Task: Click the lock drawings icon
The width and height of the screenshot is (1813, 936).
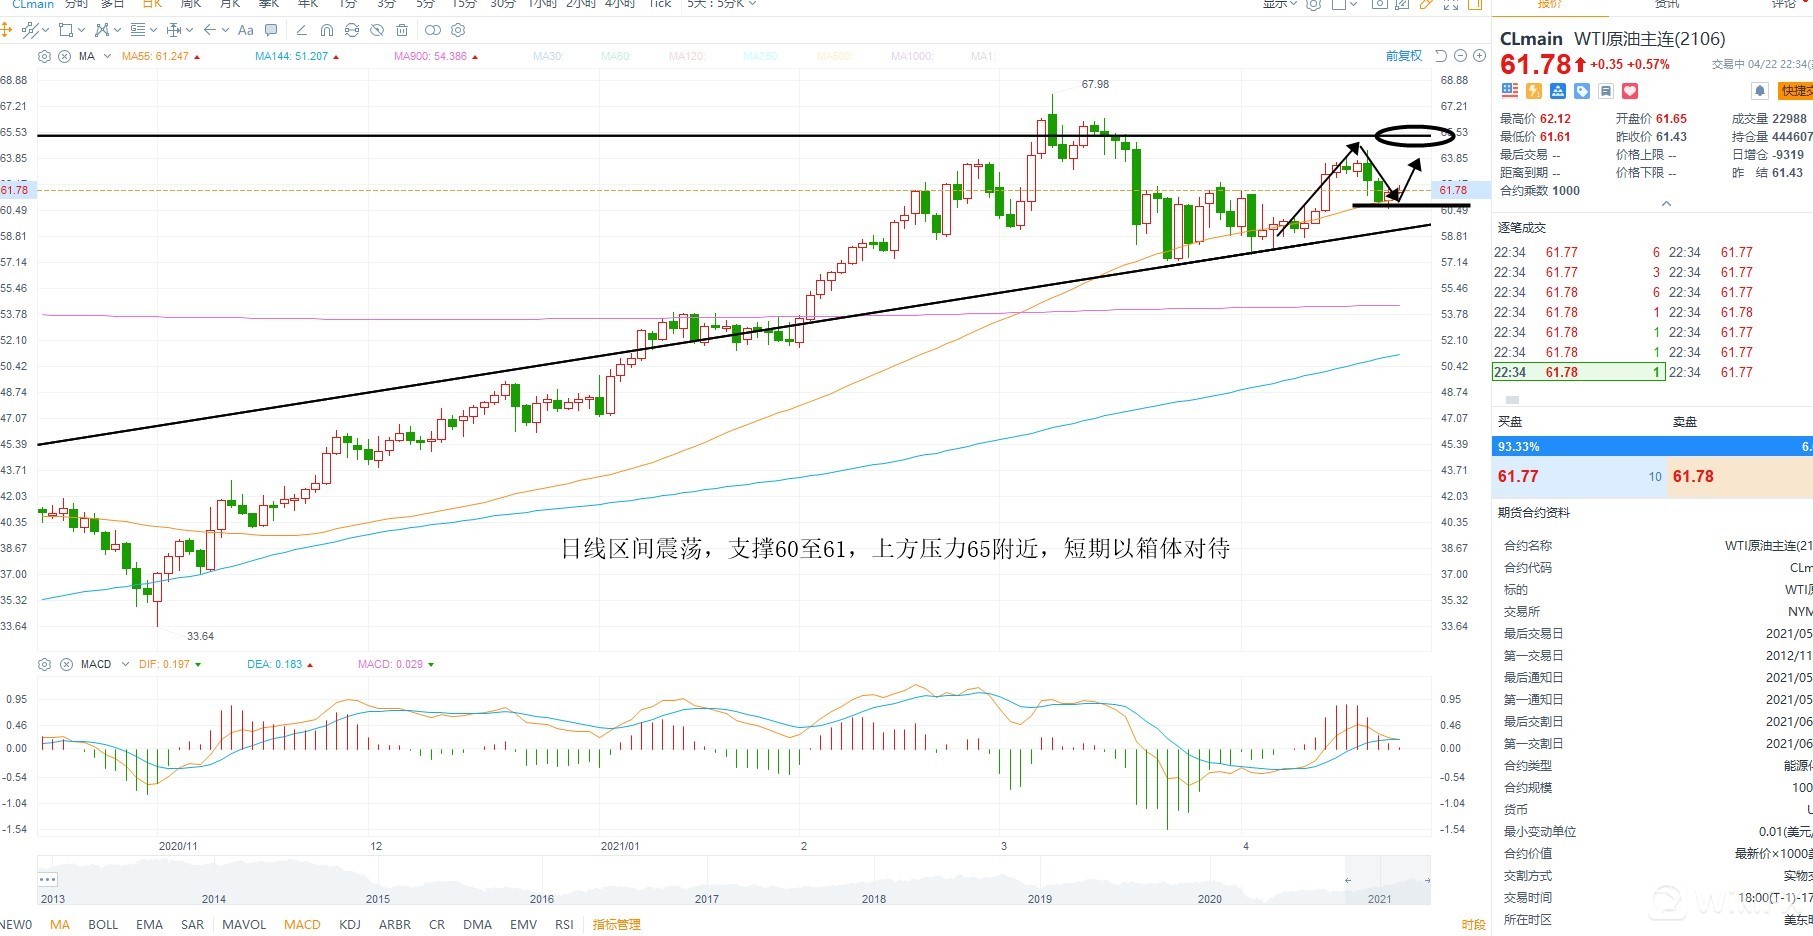Action: pyautogui.click(x=352, y=30)
